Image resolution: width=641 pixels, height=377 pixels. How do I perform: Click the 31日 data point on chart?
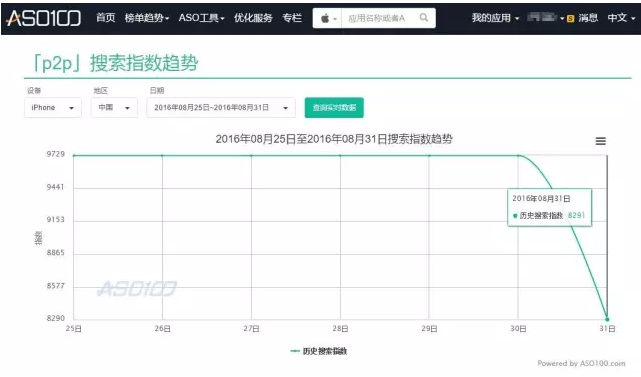coord(607,319)
